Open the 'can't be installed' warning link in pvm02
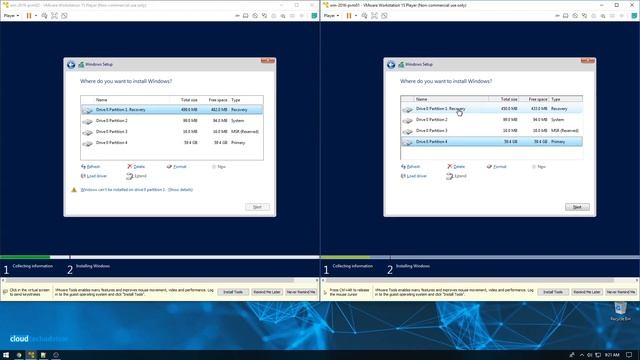This screenshot has height=360, width=640. pyautogui.click(x=137, y=190)
